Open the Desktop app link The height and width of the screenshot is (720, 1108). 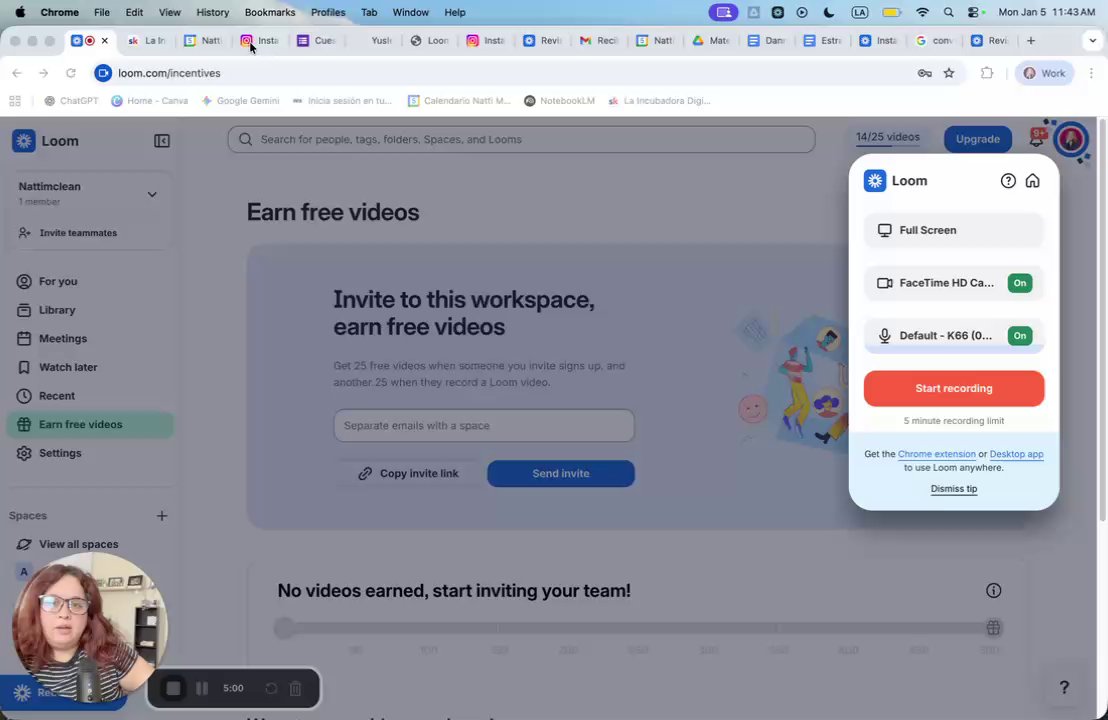point(1016,454)
